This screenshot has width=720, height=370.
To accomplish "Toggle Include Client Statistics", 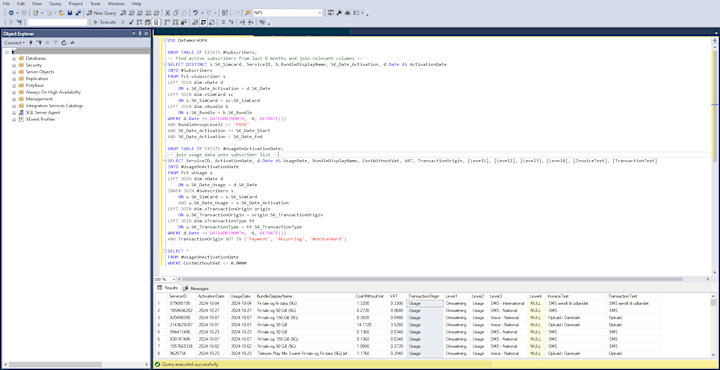I will pyautogui.click(x=184, y=22).
